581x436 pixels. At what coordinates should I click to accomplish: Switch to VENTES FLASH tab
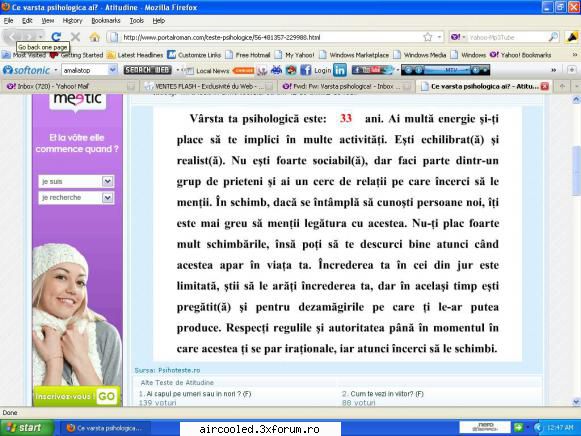tap(208, 86)
